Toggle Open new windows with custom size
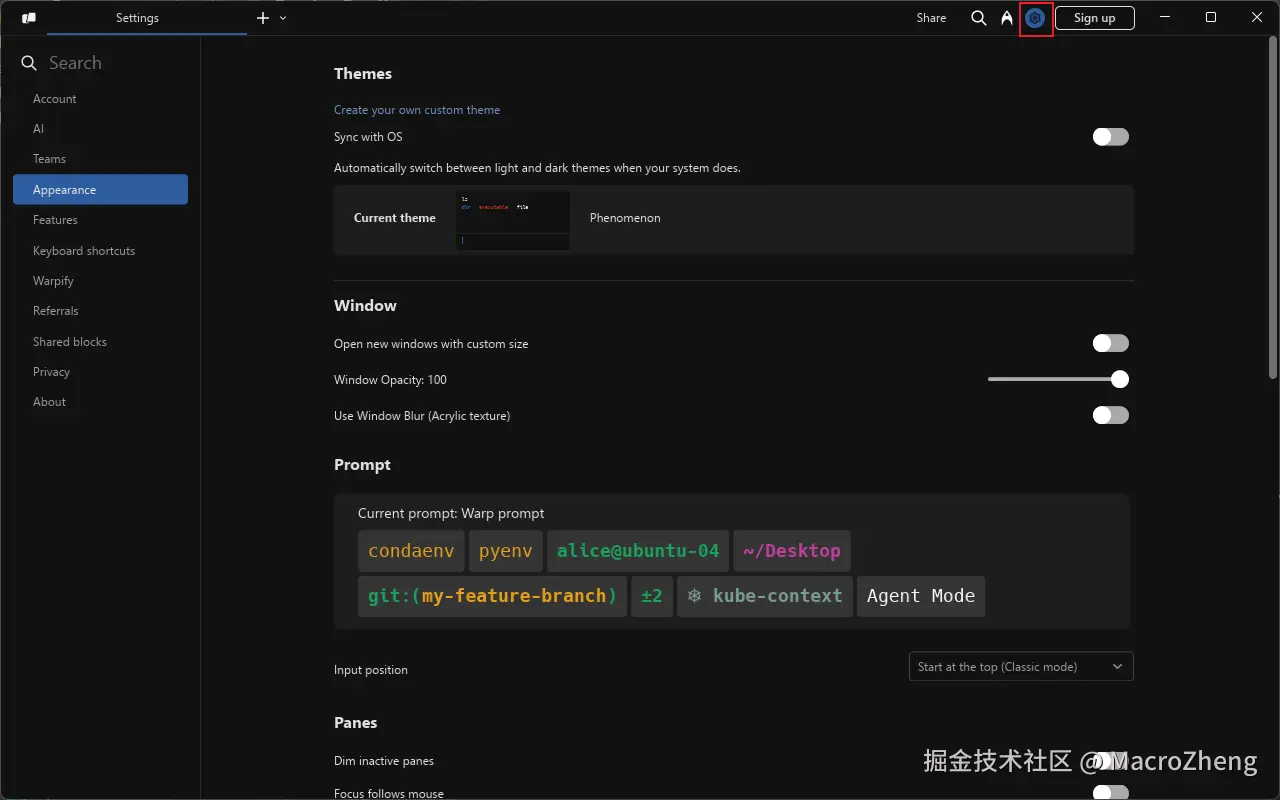 [1110, 343]
